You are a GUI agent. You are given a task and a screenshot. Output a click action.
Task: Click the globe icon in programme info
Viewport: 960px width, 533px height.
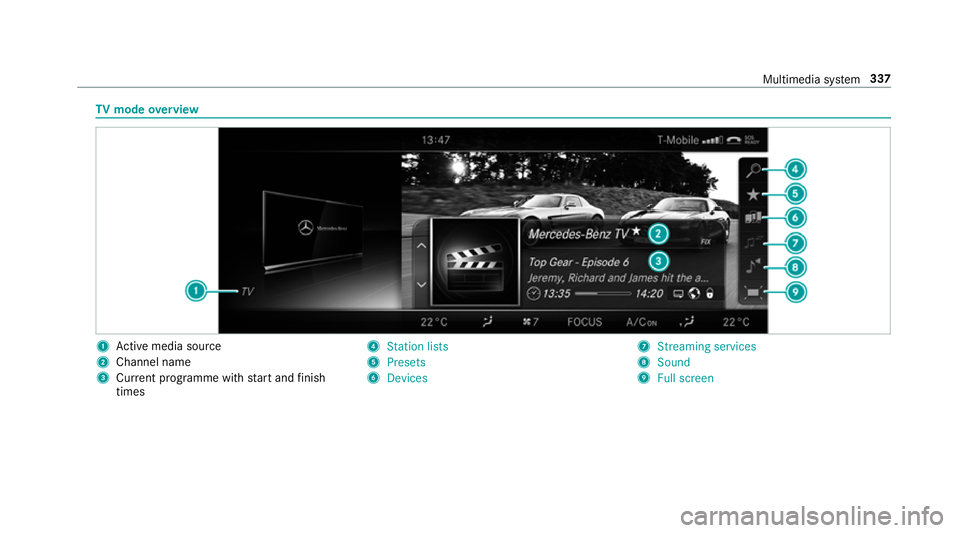tap(694, 294)
